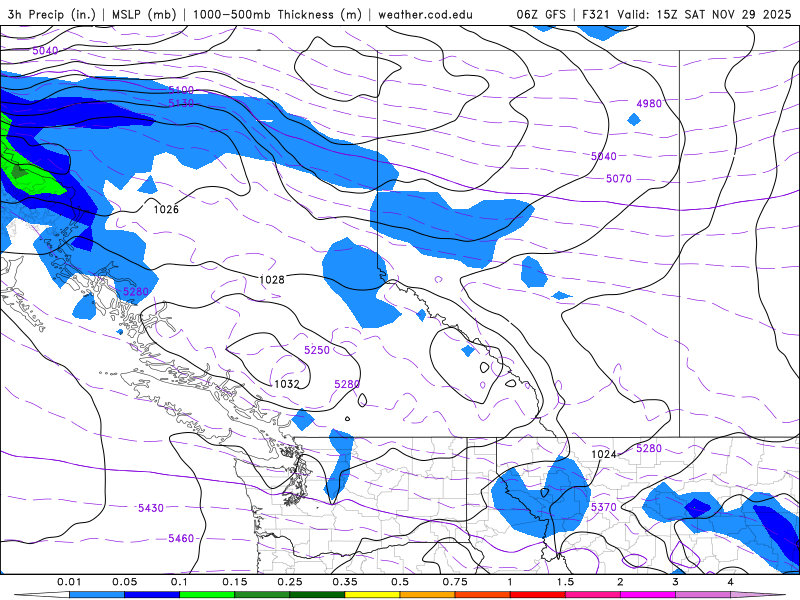Click the 0.35 legend value

(345, 582)
